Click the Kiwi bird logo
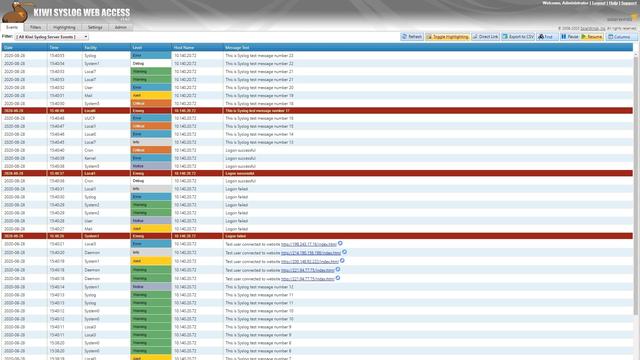640x360 pixels. tap(16, 12)
